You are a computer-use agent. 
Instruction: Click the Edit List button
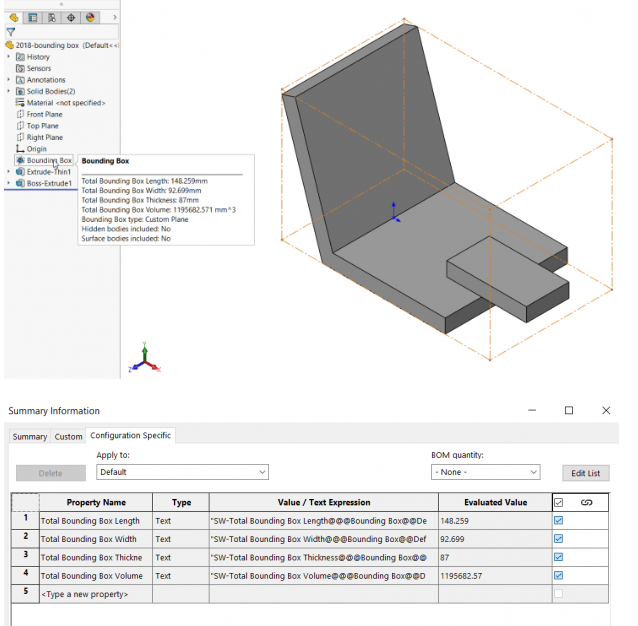585,472
